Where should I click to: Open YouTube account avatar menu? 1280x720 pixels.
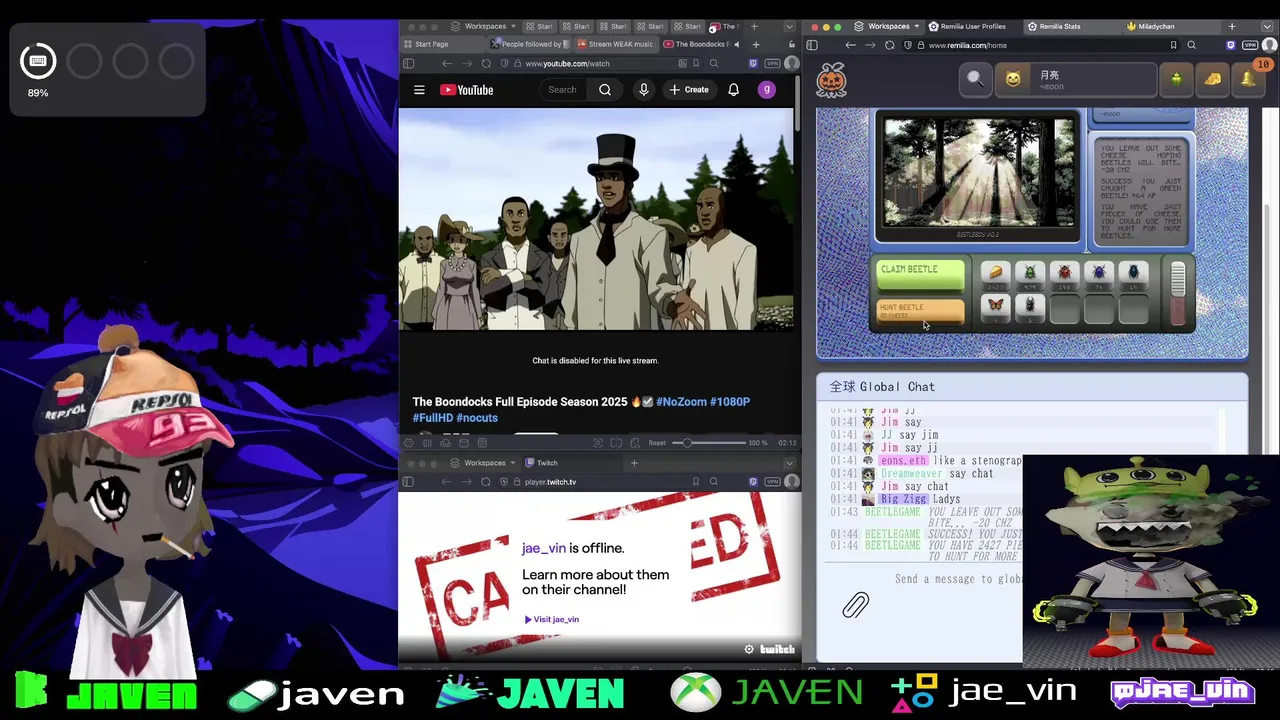click(766, 90)
